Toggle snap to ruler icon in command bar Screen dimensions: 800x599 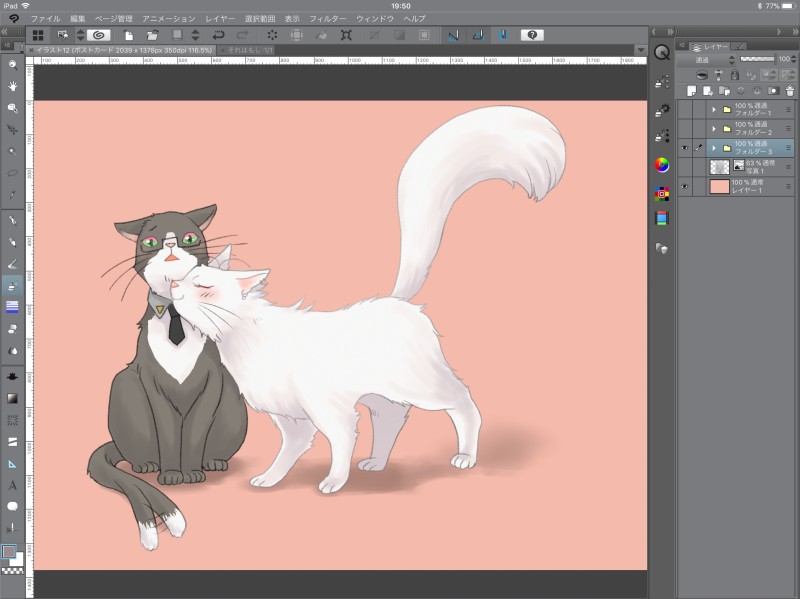point(453,35)
